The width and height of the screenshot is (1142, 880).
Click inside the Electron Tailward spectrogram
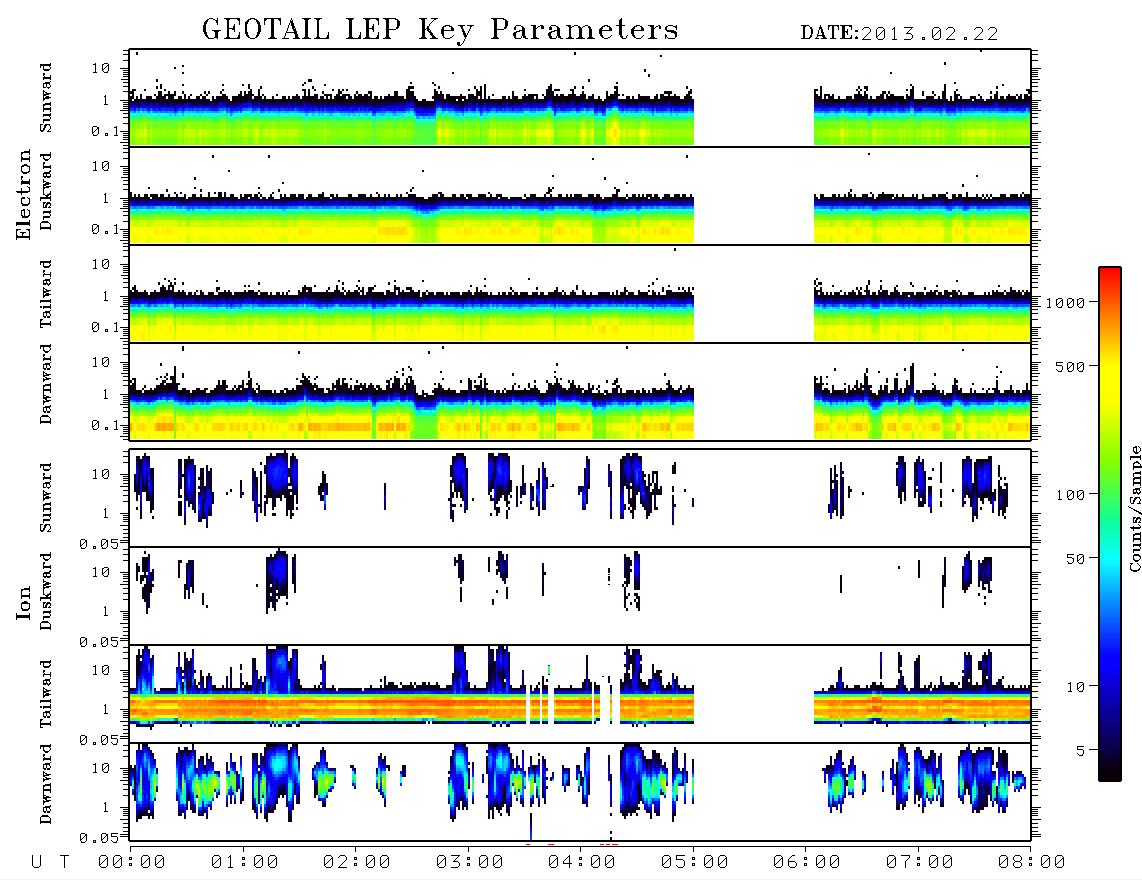(x=580, y=294)
